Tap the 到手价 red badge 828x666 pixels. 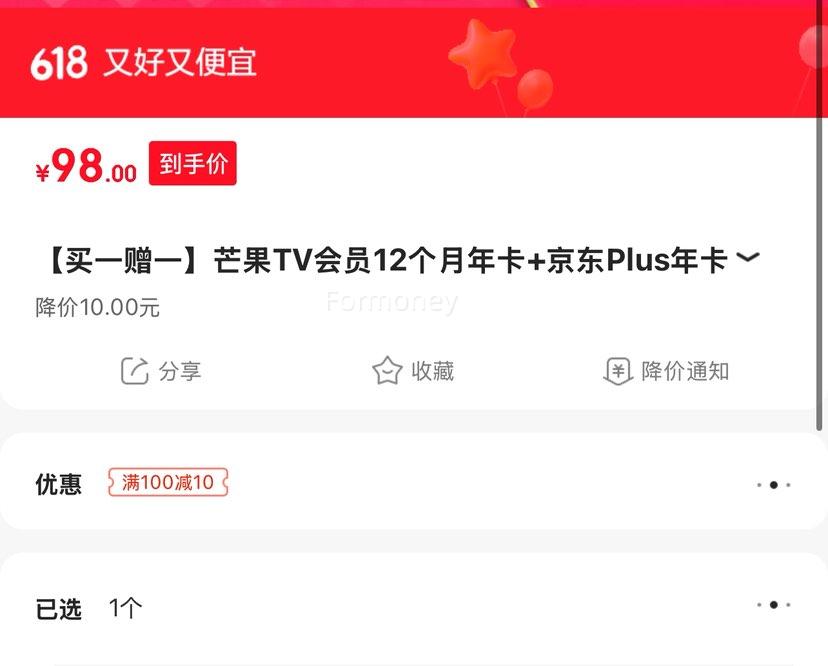[193, 163]
